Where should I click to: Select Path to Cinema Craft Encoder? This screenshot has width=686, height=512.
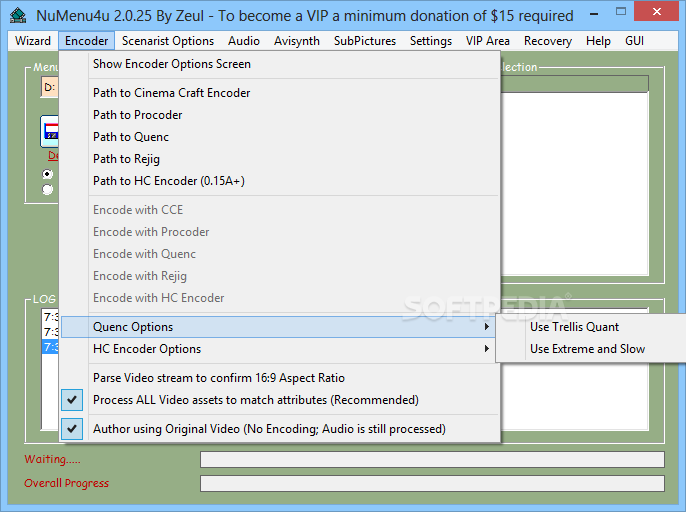(x=280, y=93)
